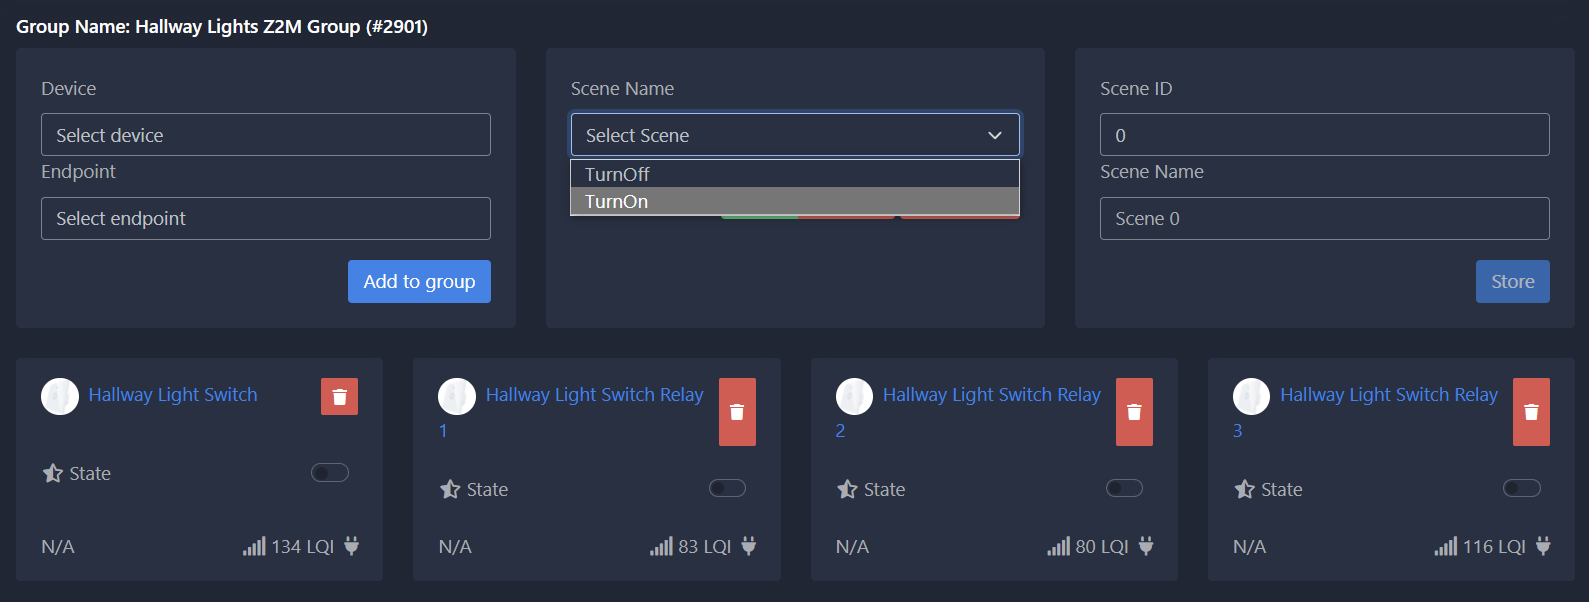This screenshot has height=602, width=1589.
Task: Open Hallway Light Switch device link
Action: coord(173,395)
